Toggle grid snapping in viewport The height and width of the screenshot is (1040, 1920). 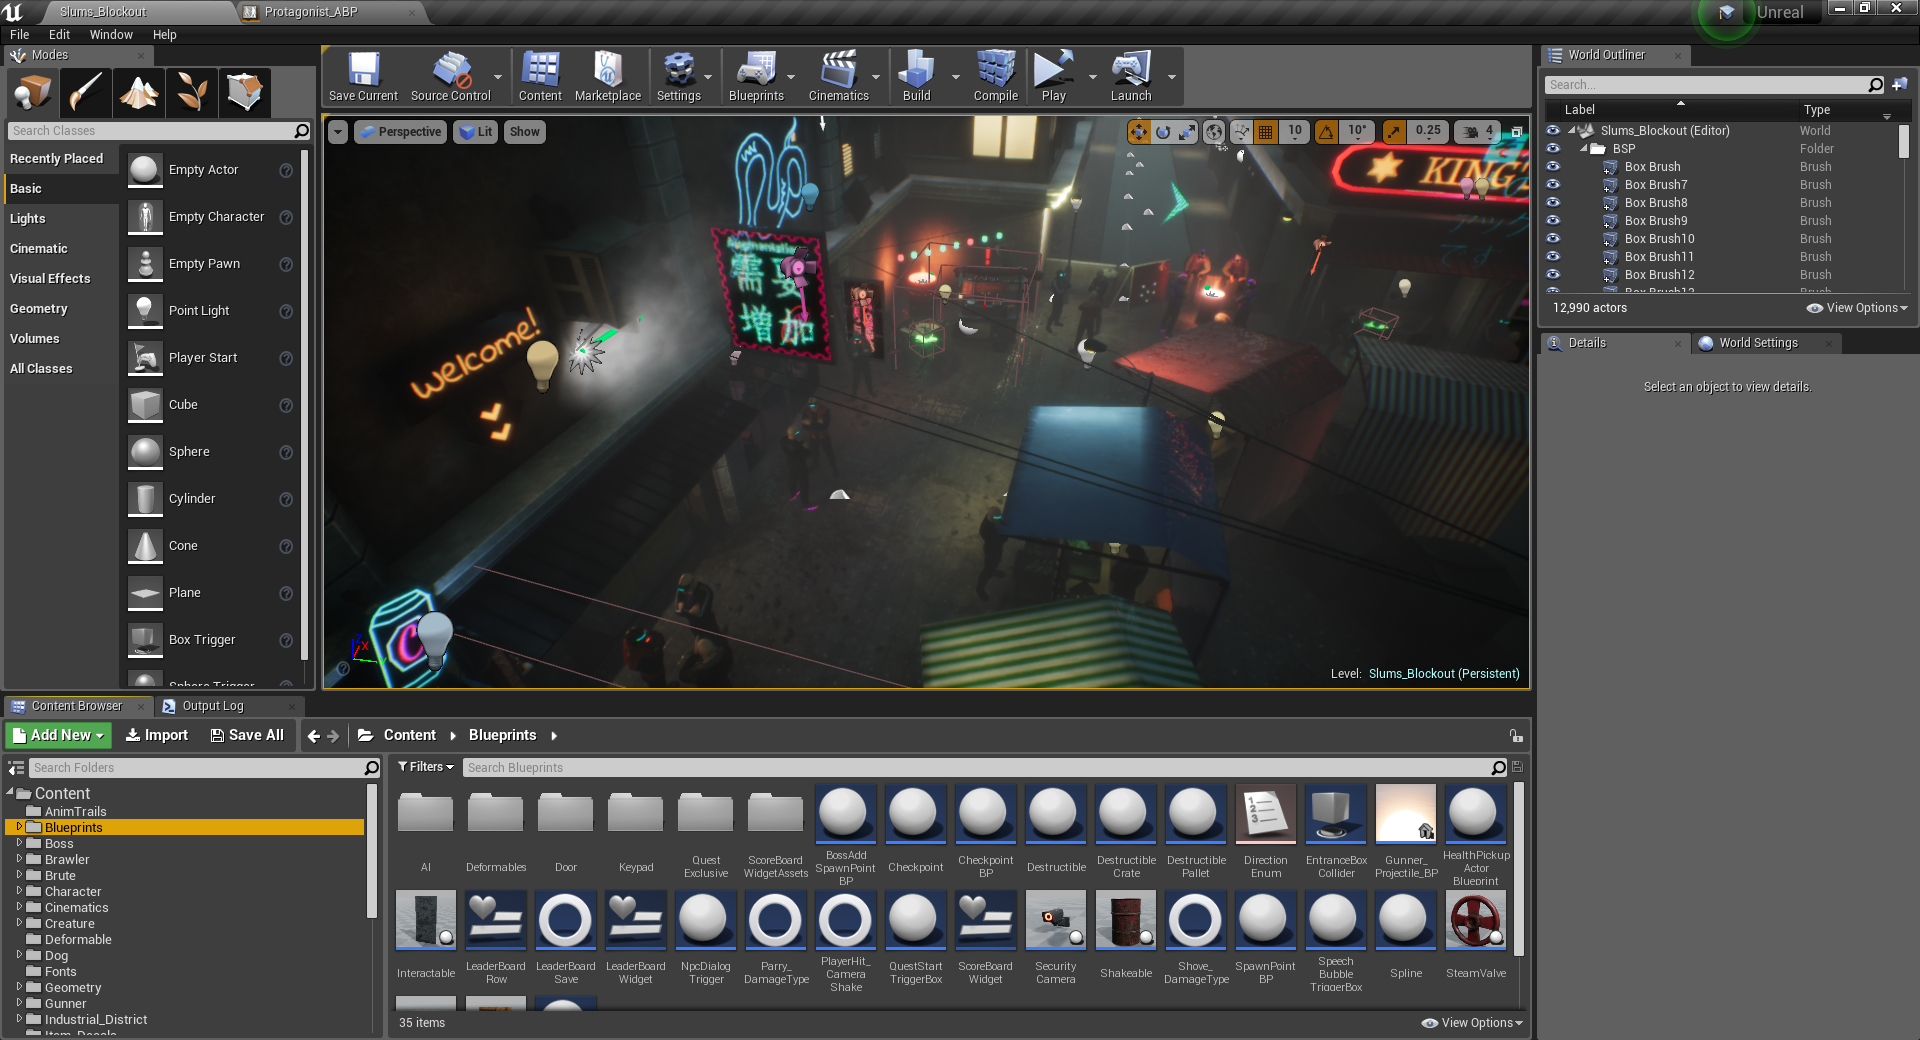[1266, 131]
